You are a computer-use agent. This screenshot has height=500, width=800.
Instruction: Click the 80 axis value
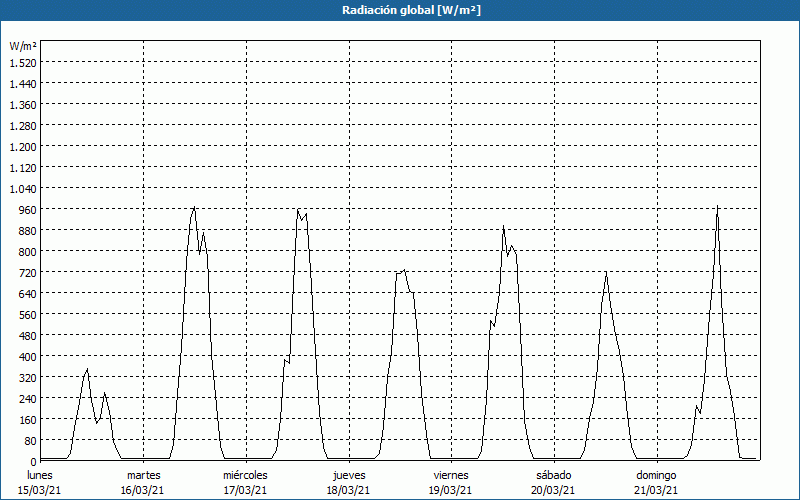pyautogui.click(x=31, y=440)
